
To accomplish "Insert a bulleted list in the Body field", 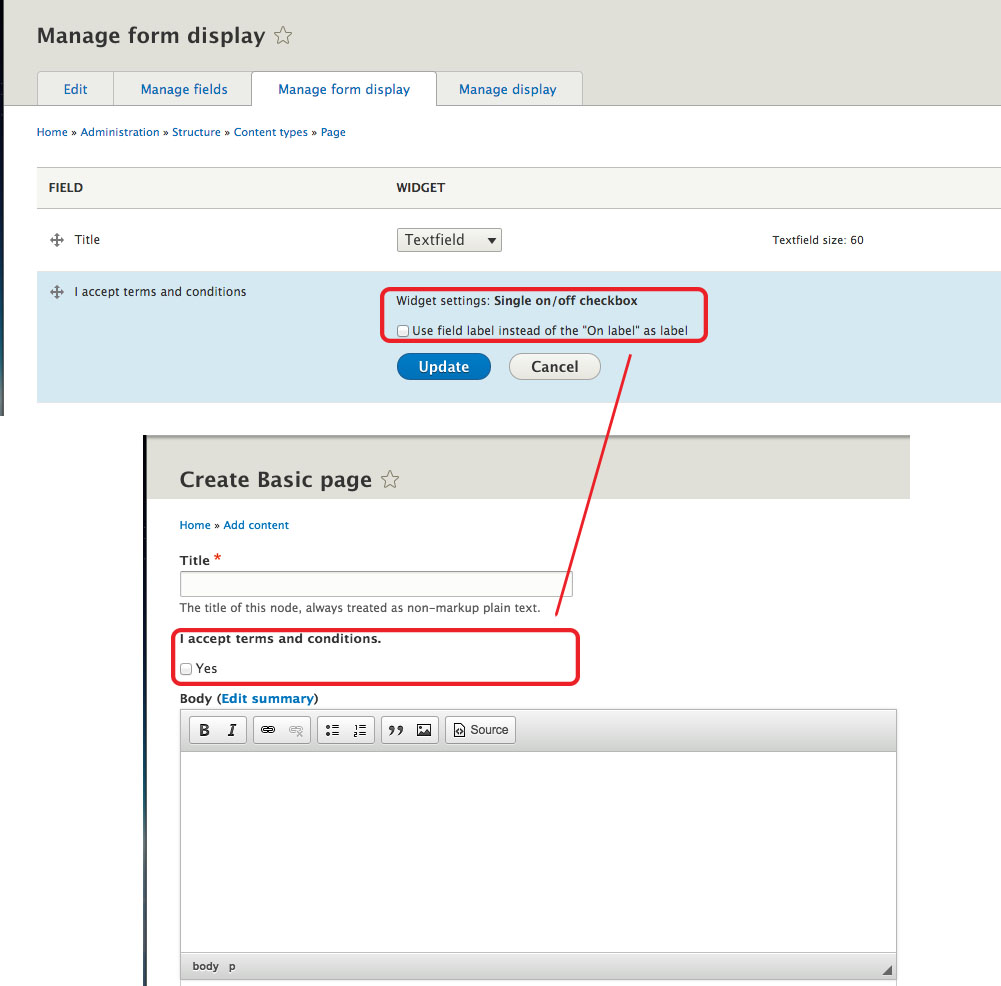I will tap(334, 729).
